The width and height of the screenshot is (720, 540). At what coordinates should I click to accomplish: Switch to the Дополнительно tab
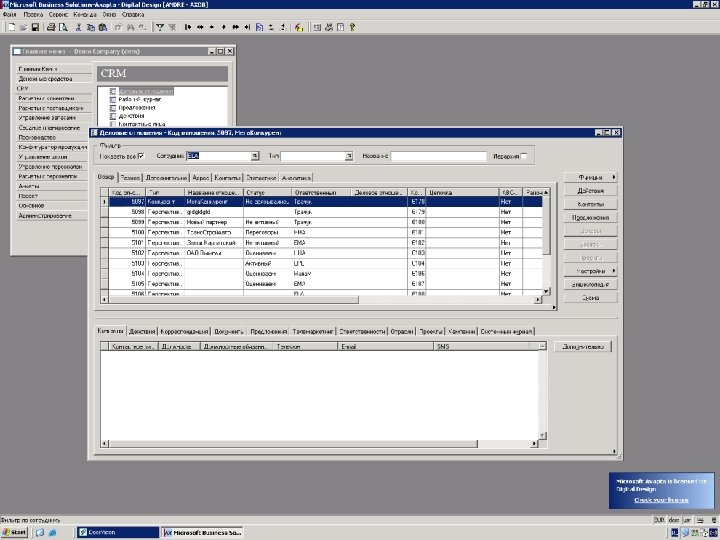point(166,178)
